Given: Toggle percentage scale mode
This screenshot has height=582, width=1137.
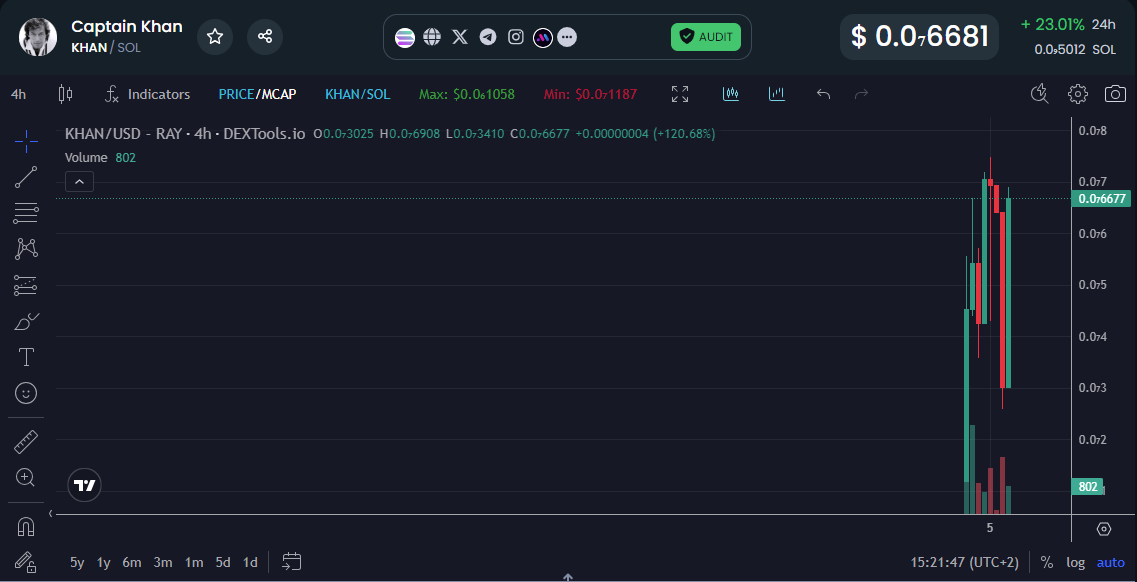Looking at the screenshot, I should coord(1046,562).
